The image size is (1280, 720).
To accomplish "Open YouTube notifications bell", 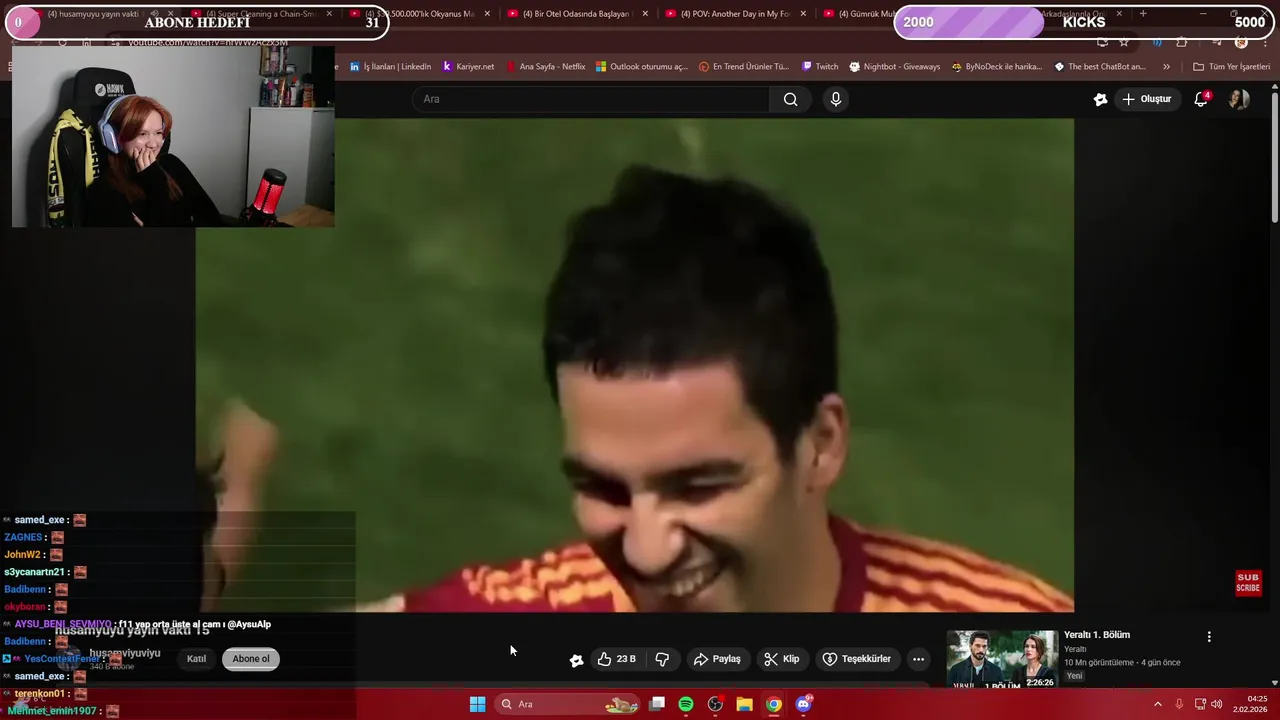I will 1201,99.
